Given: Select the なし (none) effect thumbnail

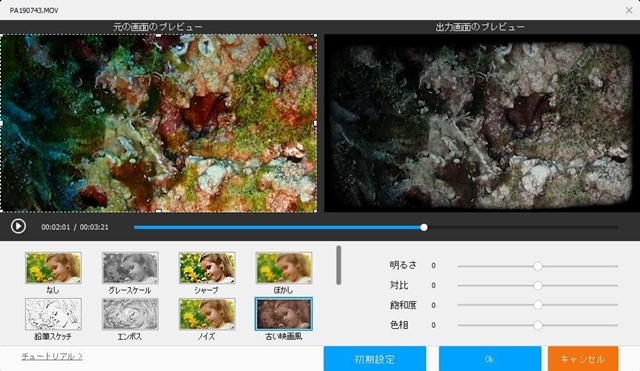Looking at the screenshot, I should (x=53, y=268).
